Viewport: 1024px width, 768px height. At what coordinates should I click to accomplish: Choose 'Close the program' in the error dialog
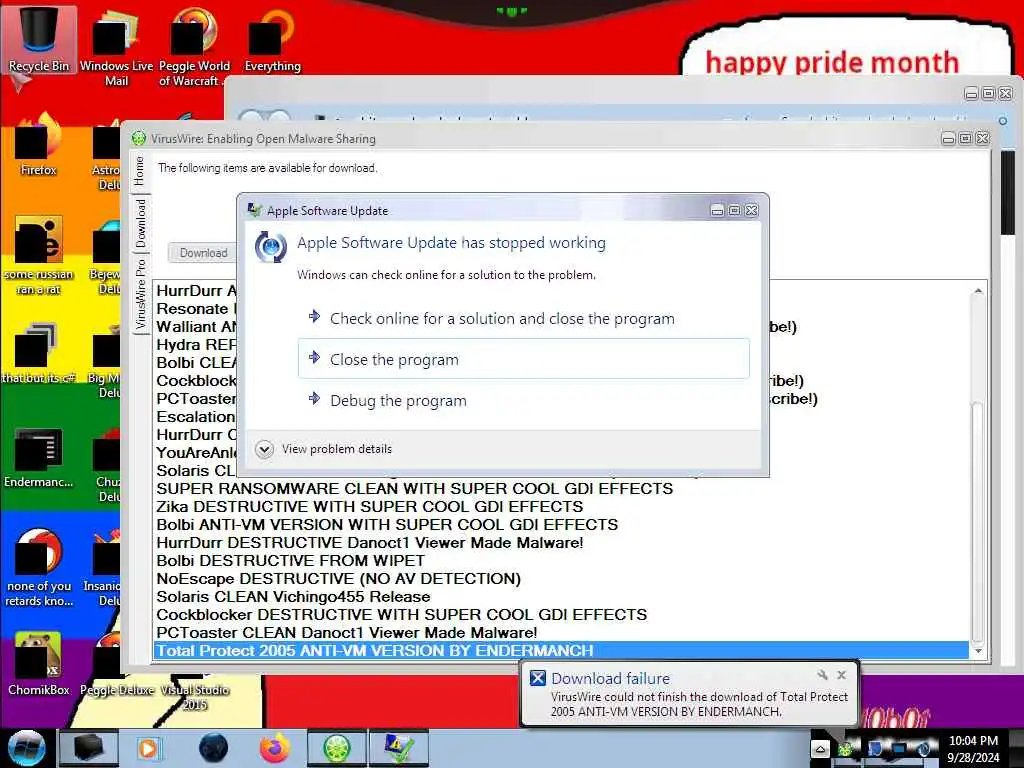click(x=523, y=359)
